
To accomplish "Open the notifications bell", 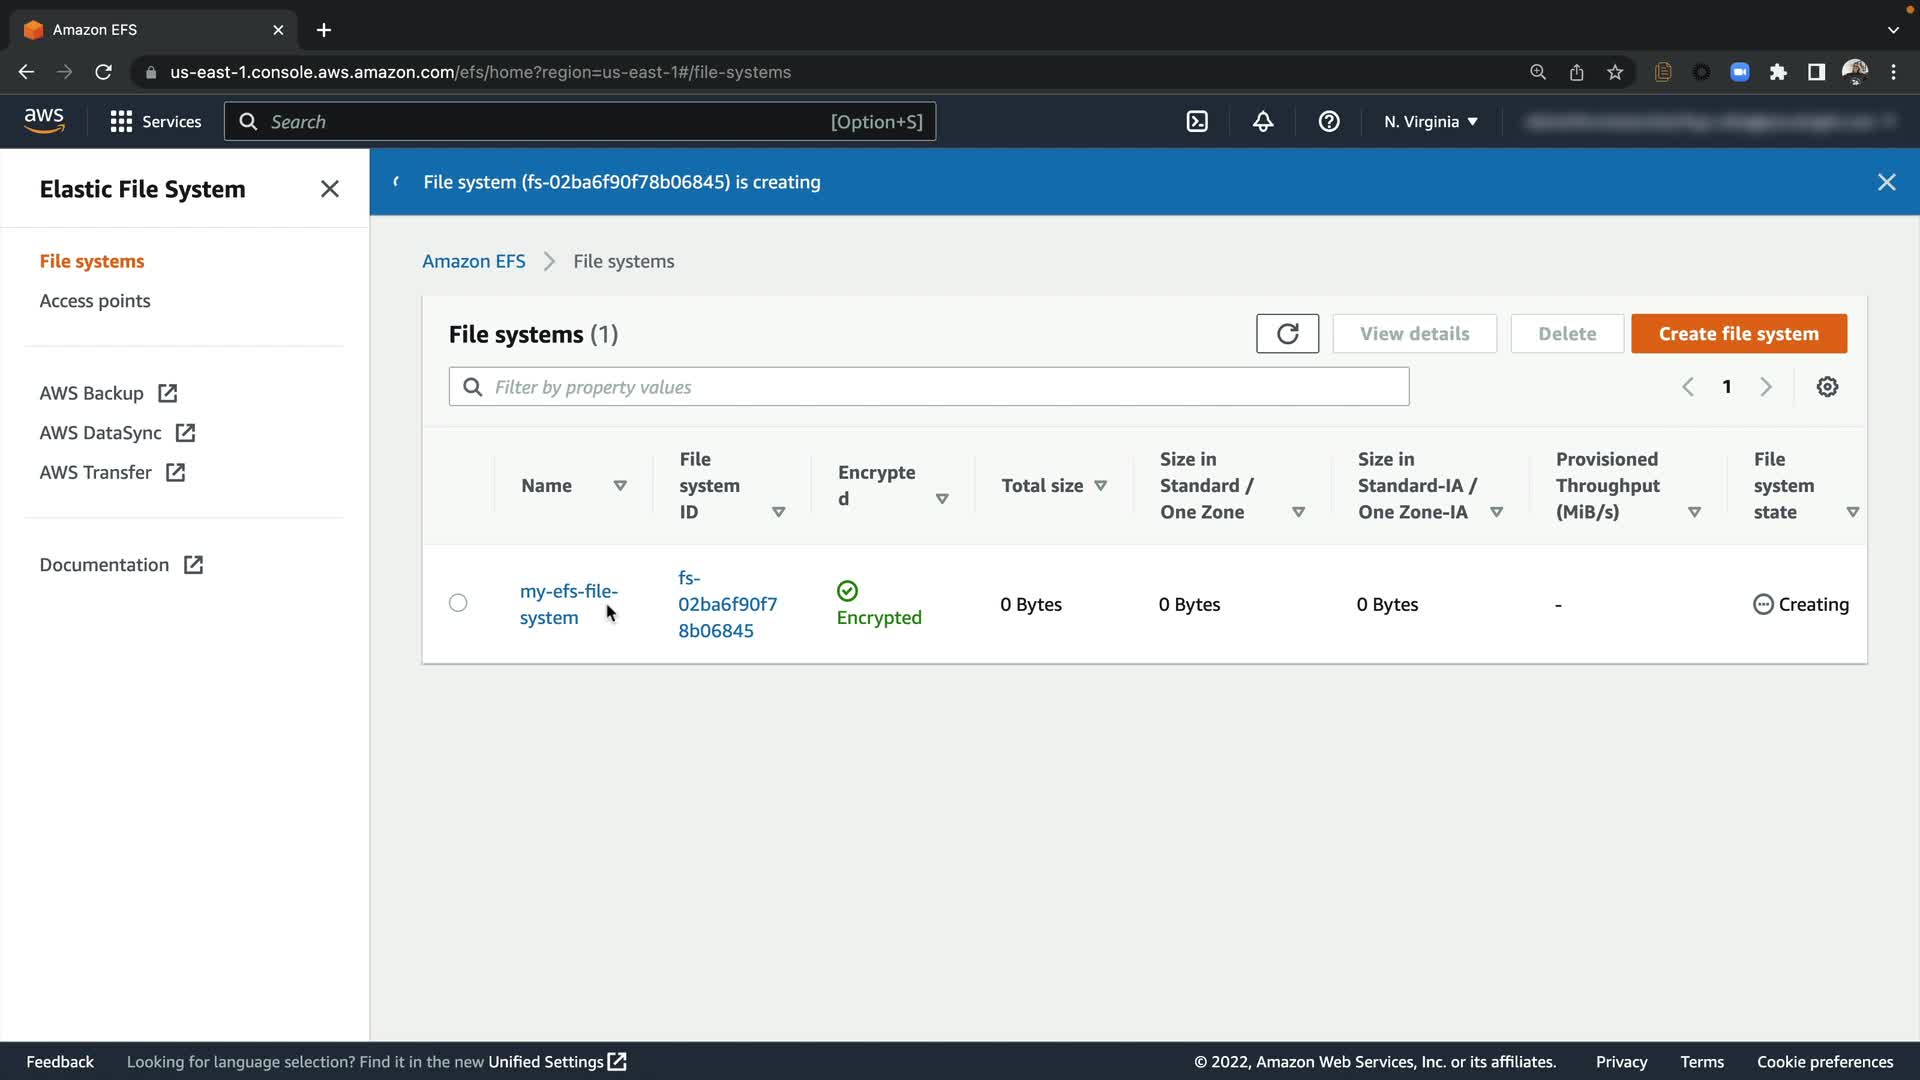I will click(1263, 121).
